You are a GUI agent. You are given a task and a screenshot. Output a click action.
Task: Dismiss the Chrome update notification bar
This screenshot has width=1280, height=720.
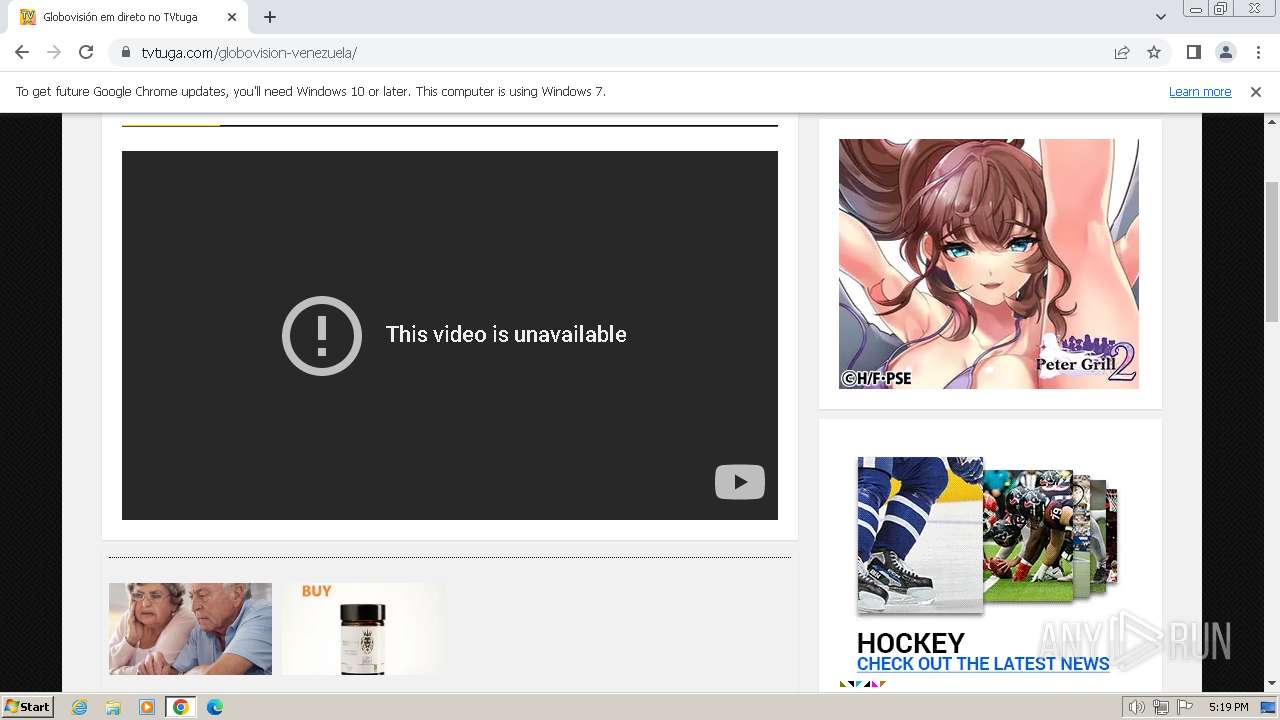tap(1256, 92)
